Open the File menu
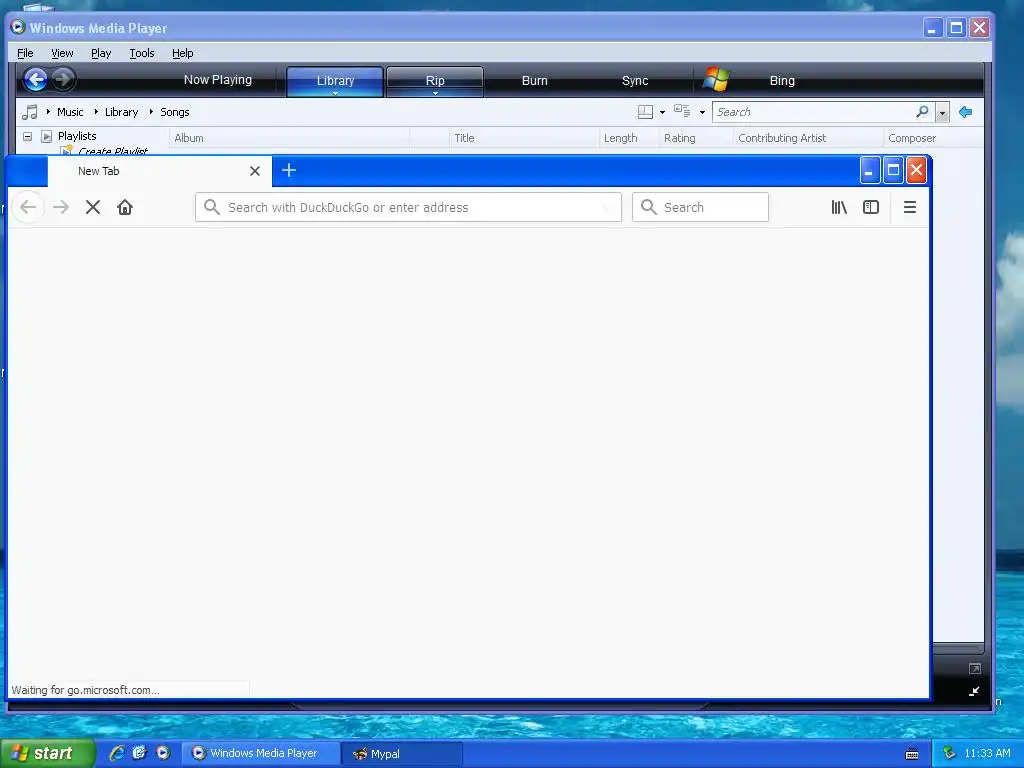This screenshot has width=1024, height=768. click(25, 53)
